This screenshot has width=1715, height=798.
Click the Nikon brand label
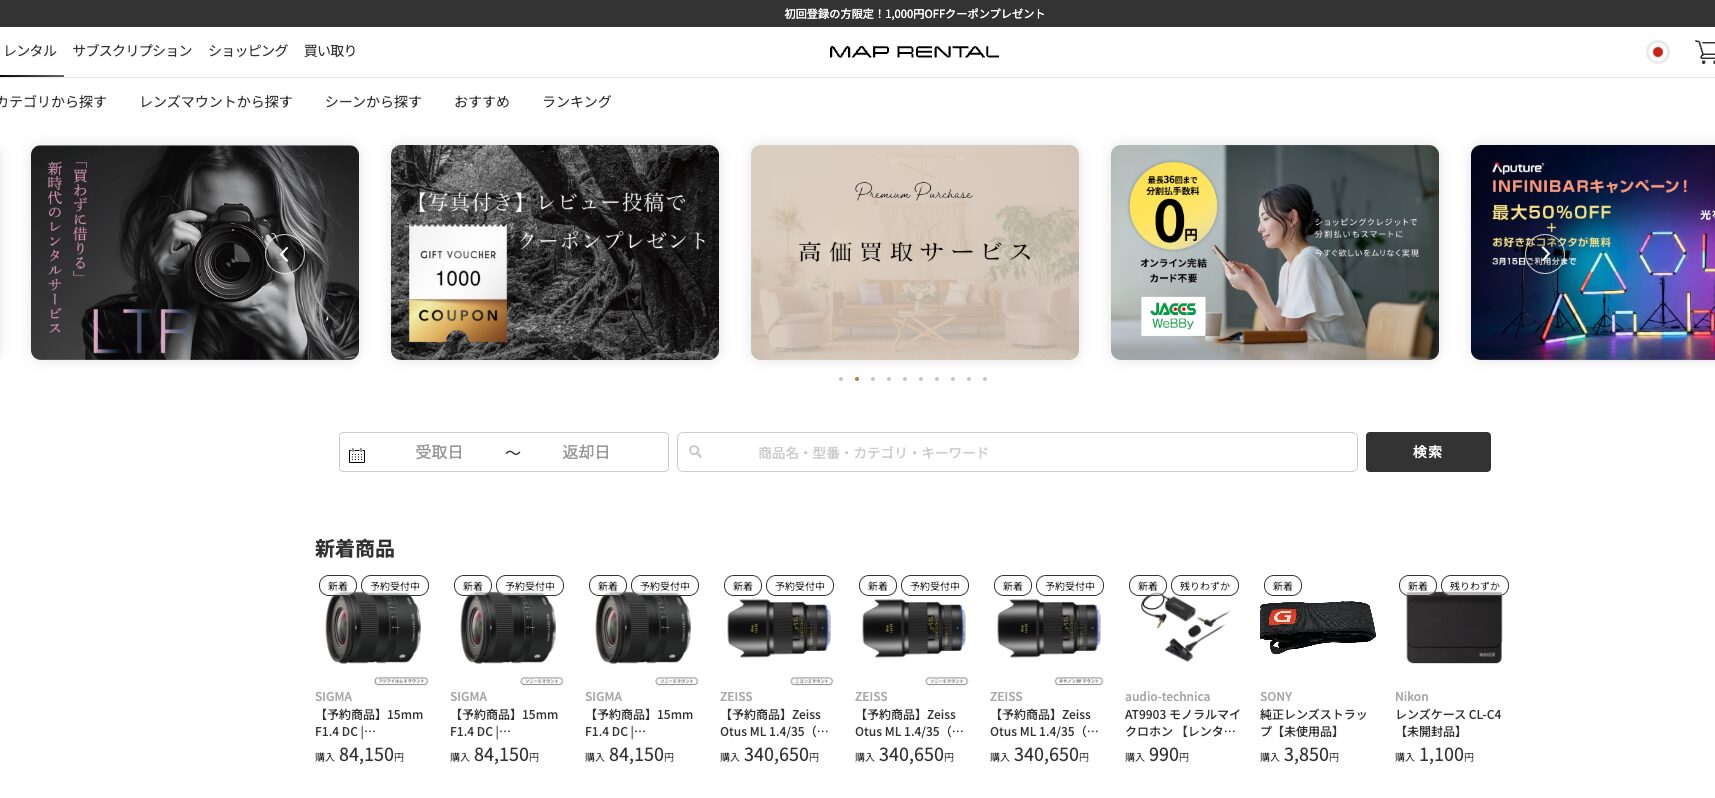[x=1412, y=697]
